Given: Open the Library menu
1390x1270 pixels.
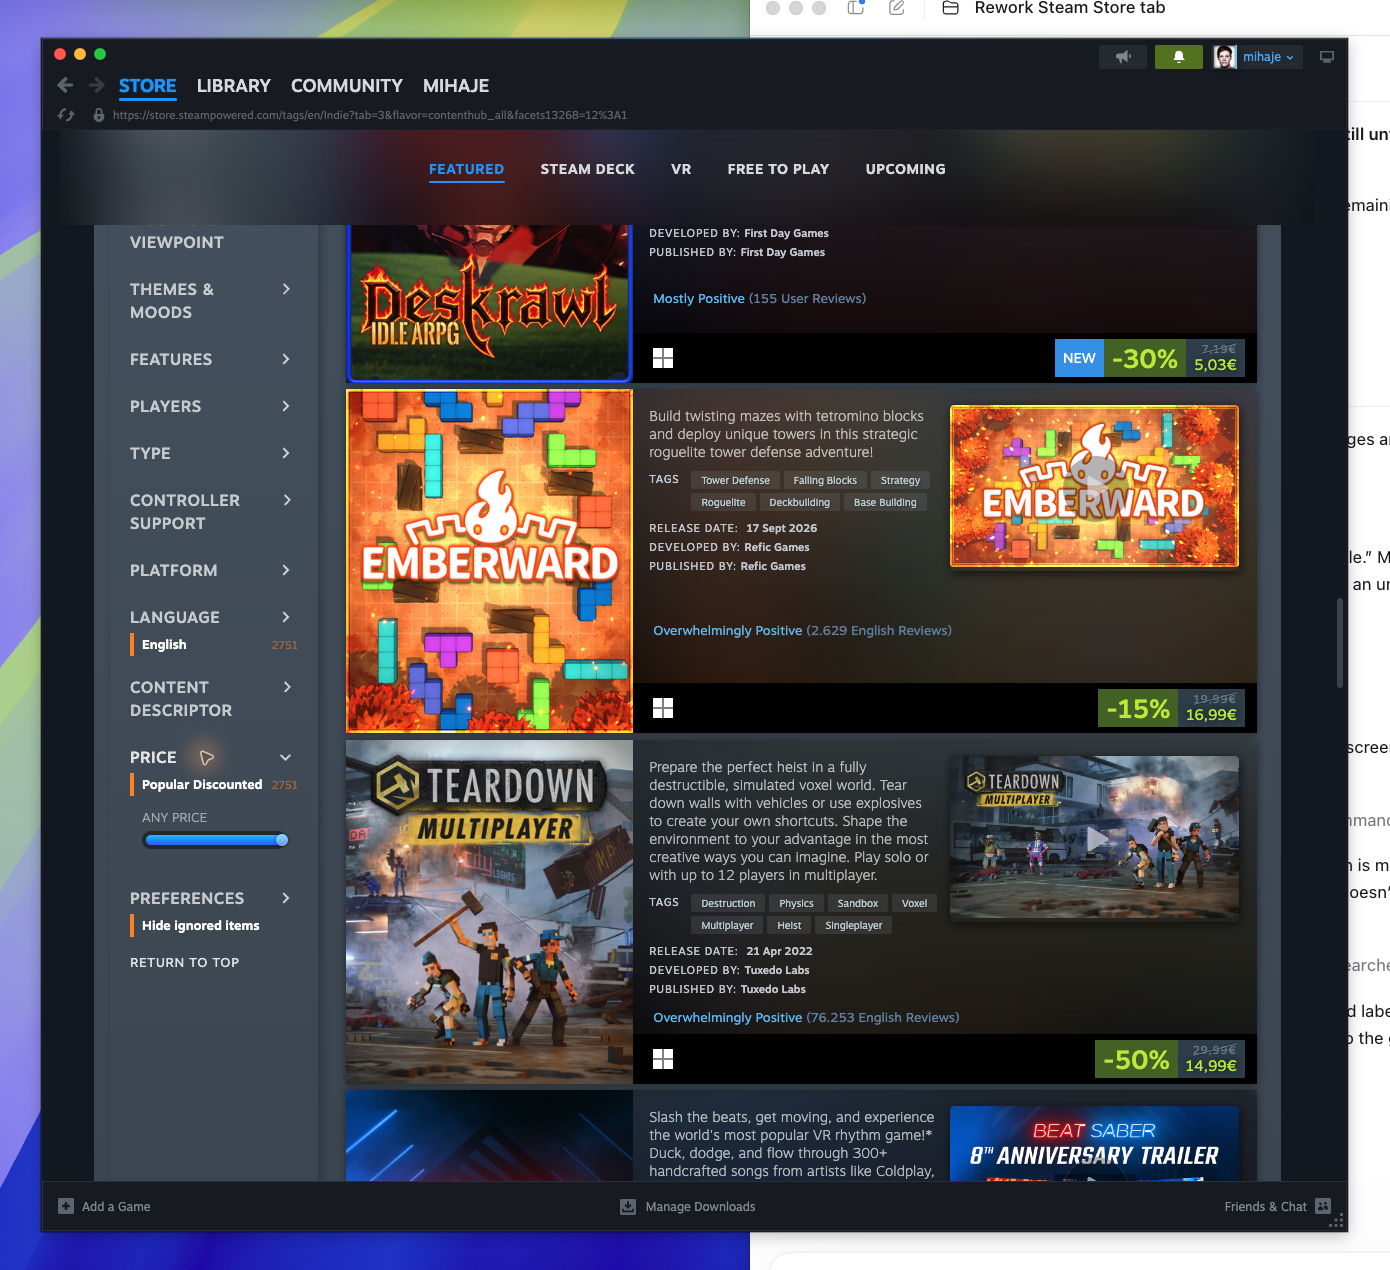Looking at the screenshot, I should 234,86.
